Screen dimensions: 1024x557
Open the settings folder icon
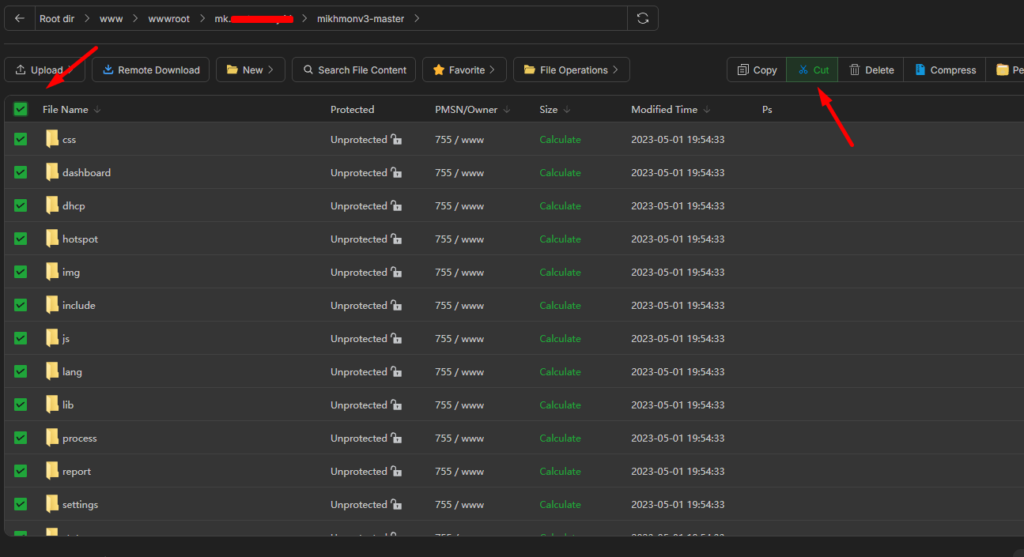click(x=52, y=504)
